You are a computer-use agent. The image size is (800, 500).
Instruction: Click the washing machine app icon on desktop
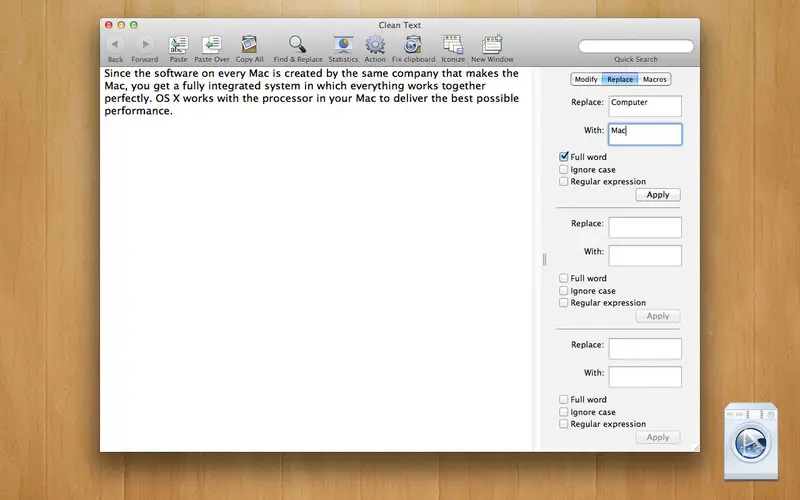tap(751, 441)
